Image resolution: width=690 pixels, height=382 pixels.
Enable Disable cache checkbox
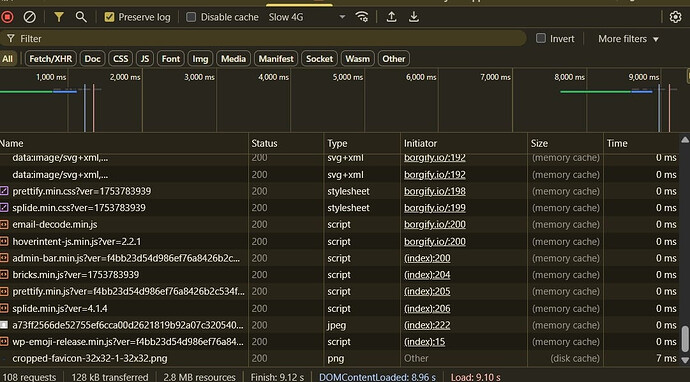pos(191,17)
